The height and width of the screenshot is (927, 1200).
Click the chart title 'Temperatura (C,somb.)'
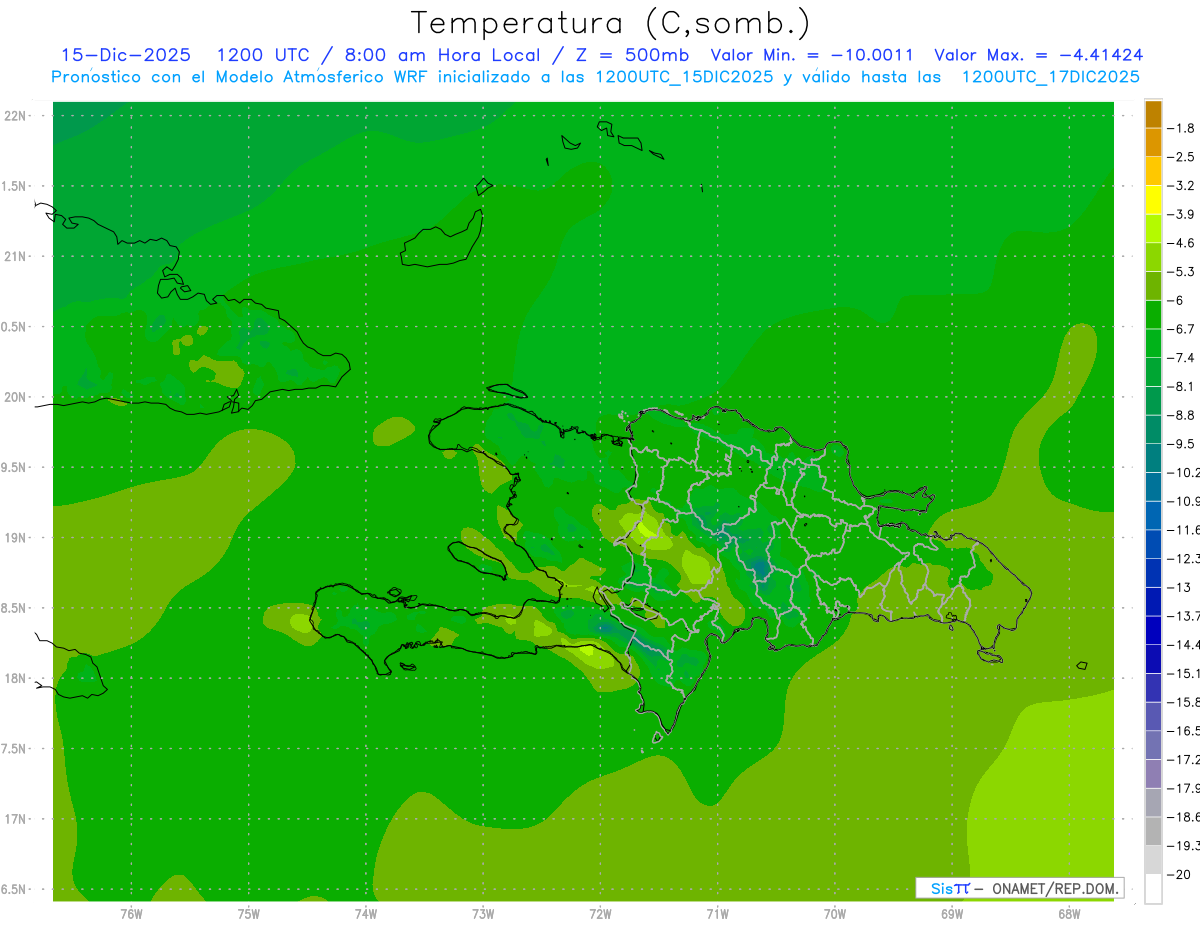point(611,22)
